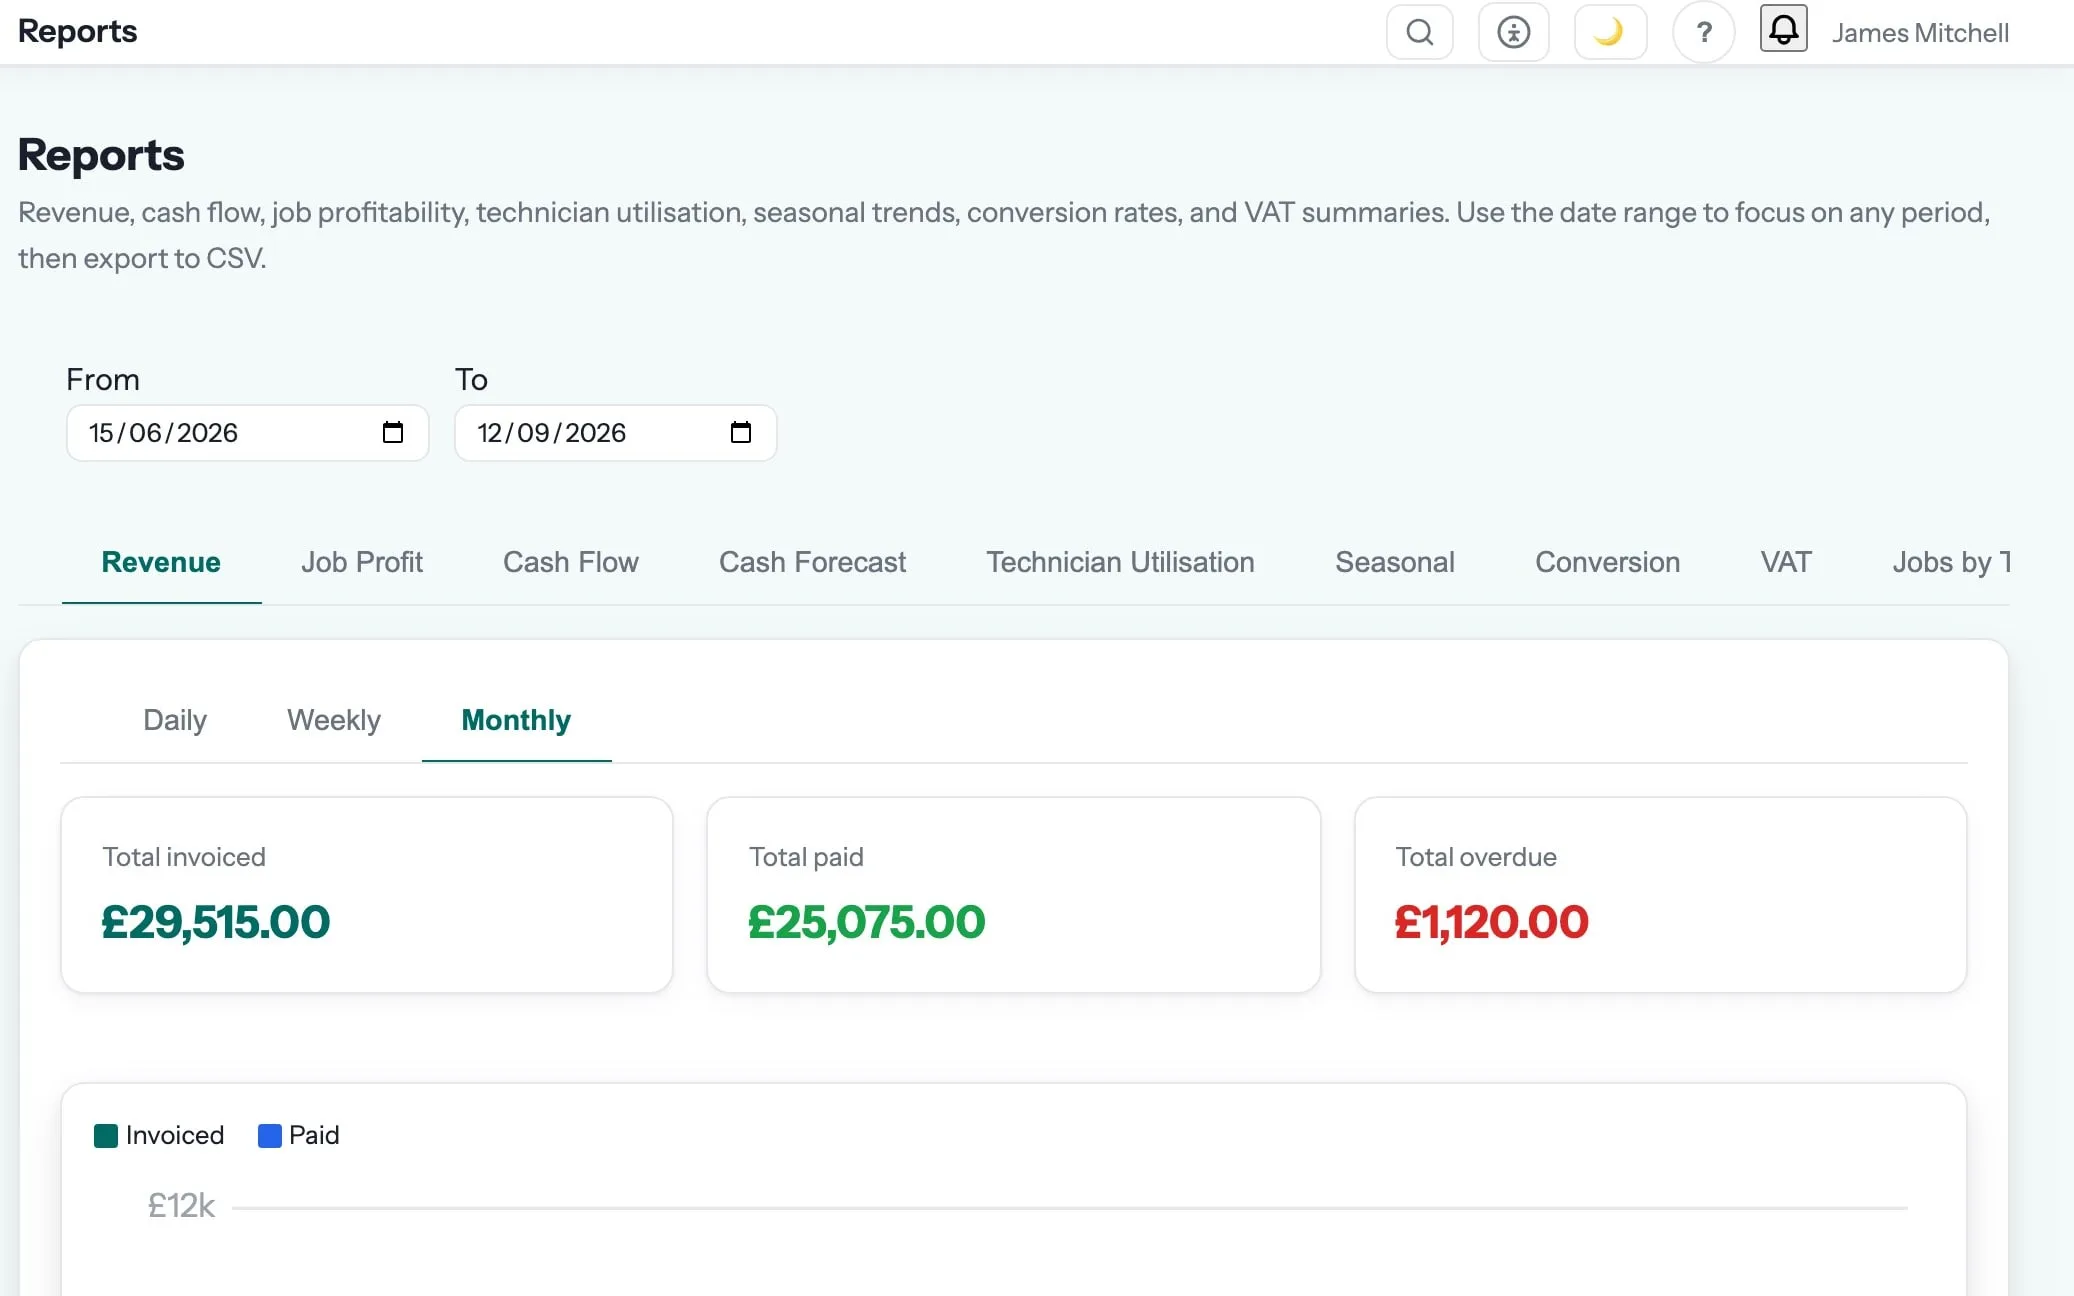2074x1296 pixels.
Task: Open the search icon in header
Action: 1419,32
